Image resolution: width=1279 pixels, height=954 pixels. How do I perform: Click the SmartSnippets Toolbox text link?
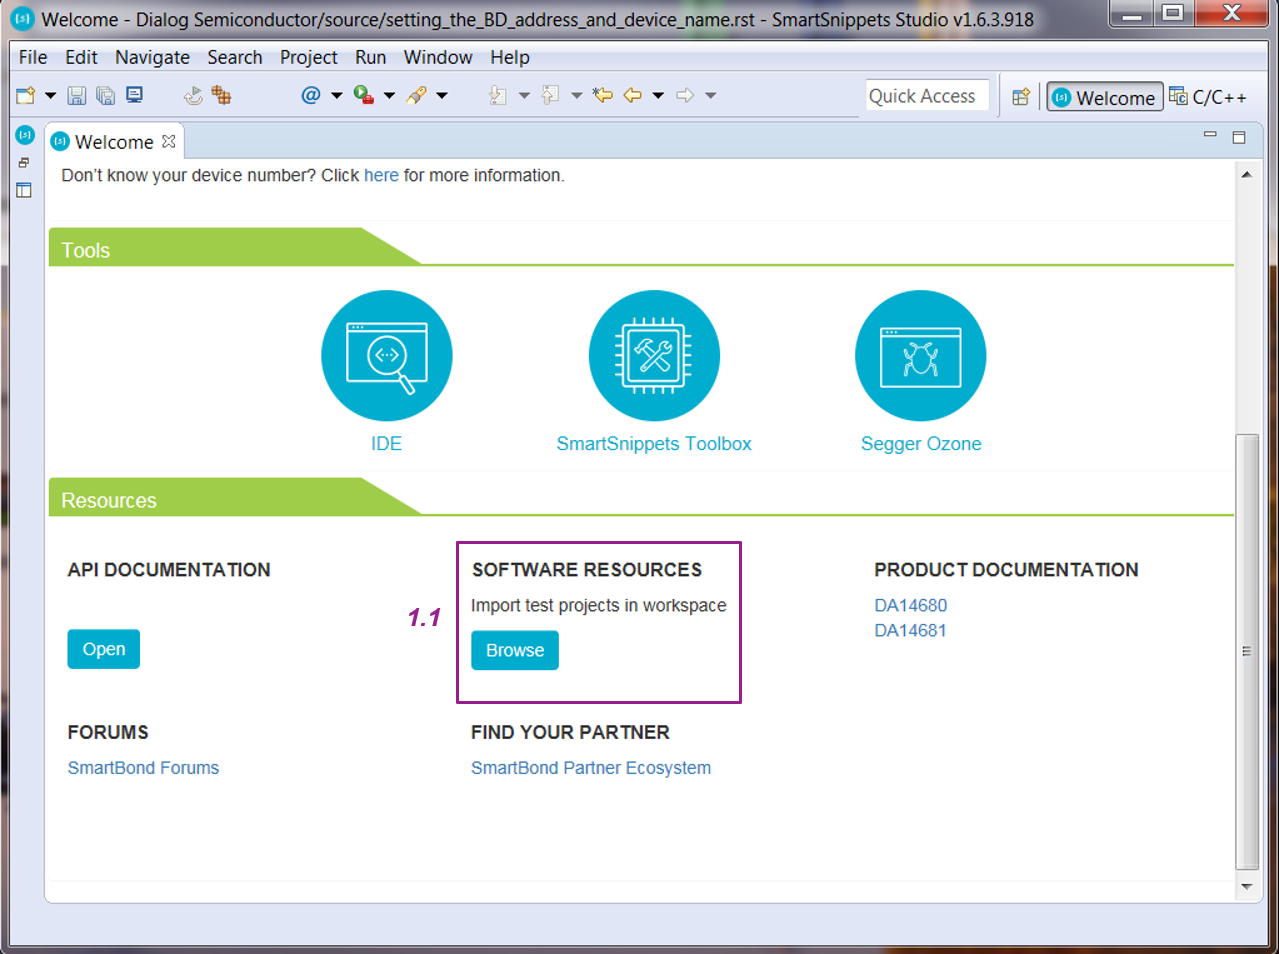coord(654,444)
